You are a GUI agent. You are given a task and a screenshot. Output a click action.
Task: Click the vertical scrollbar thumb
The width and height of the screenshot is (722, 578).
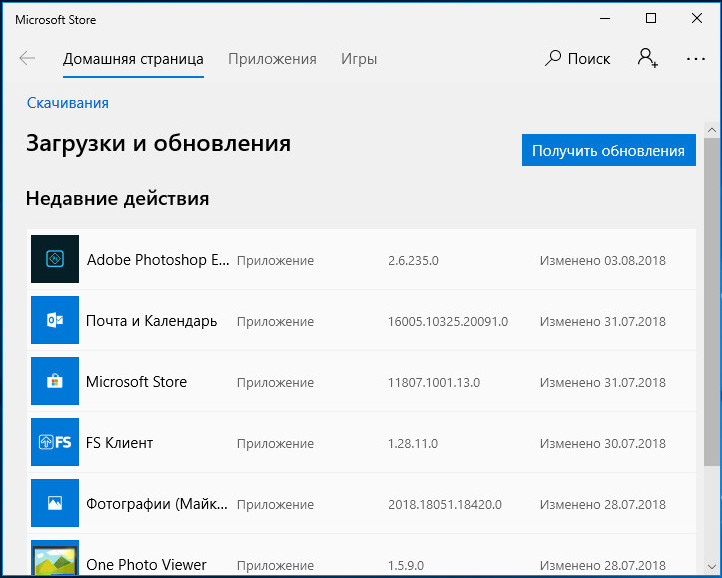pos(712,302)
